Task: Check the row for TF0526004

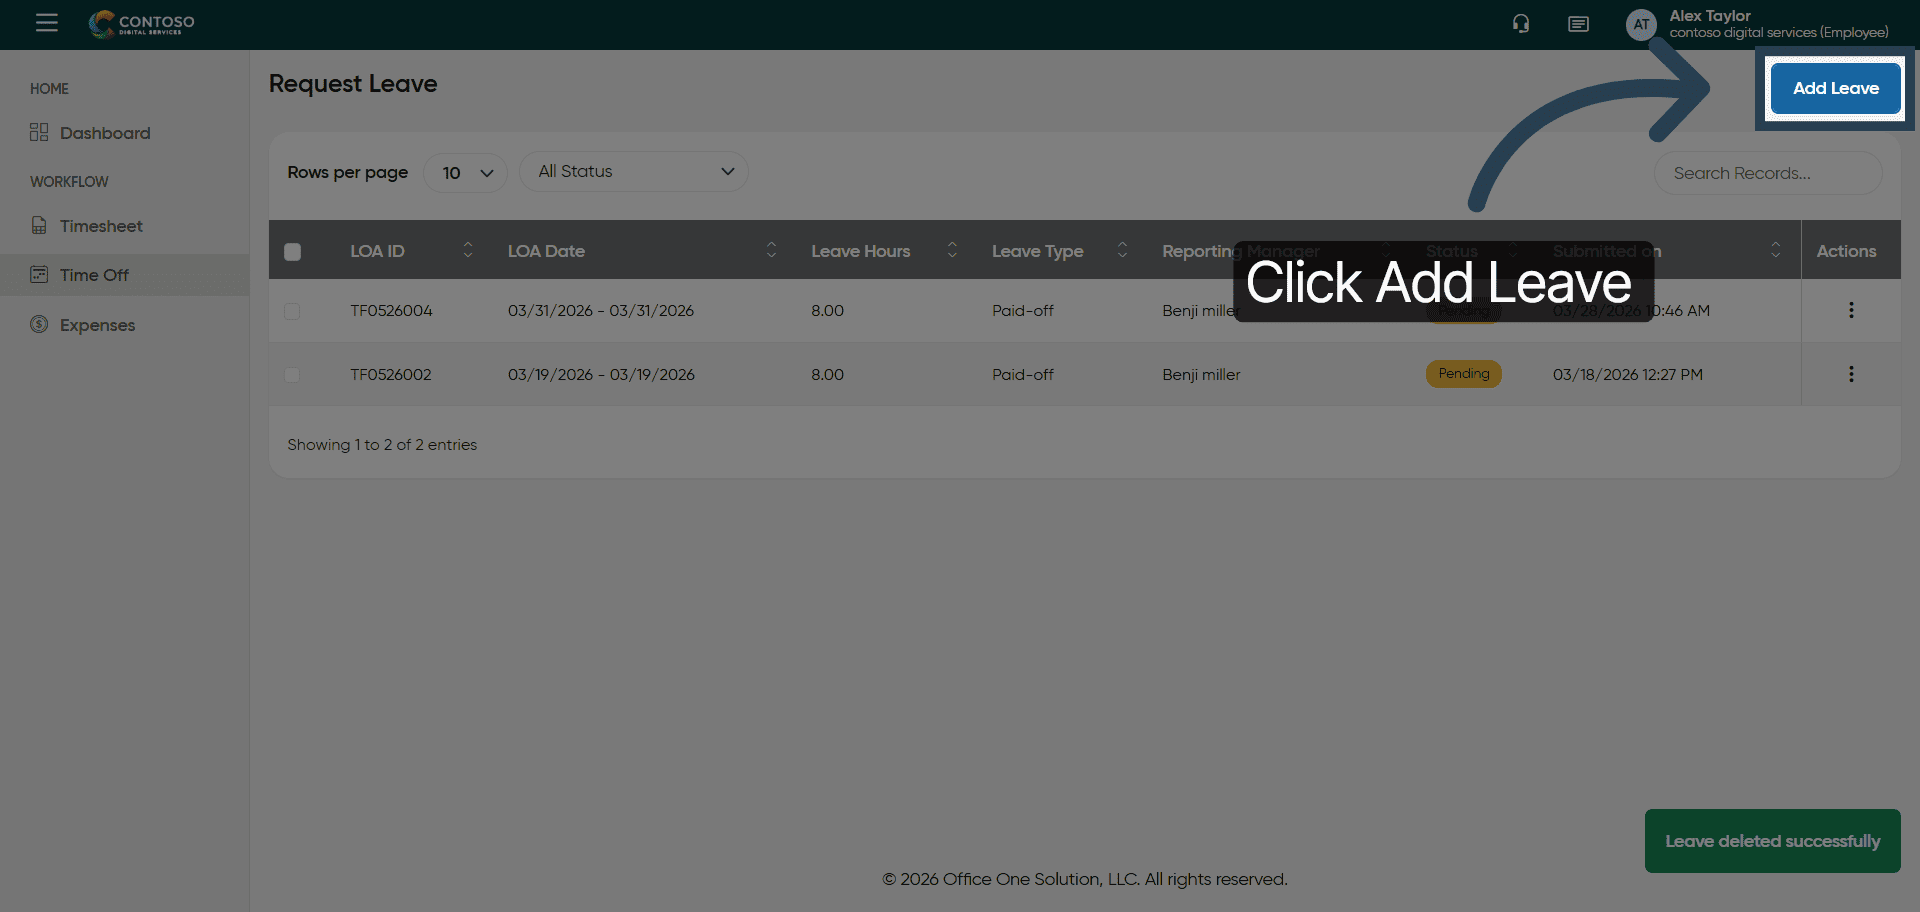Action: (292, 311)
